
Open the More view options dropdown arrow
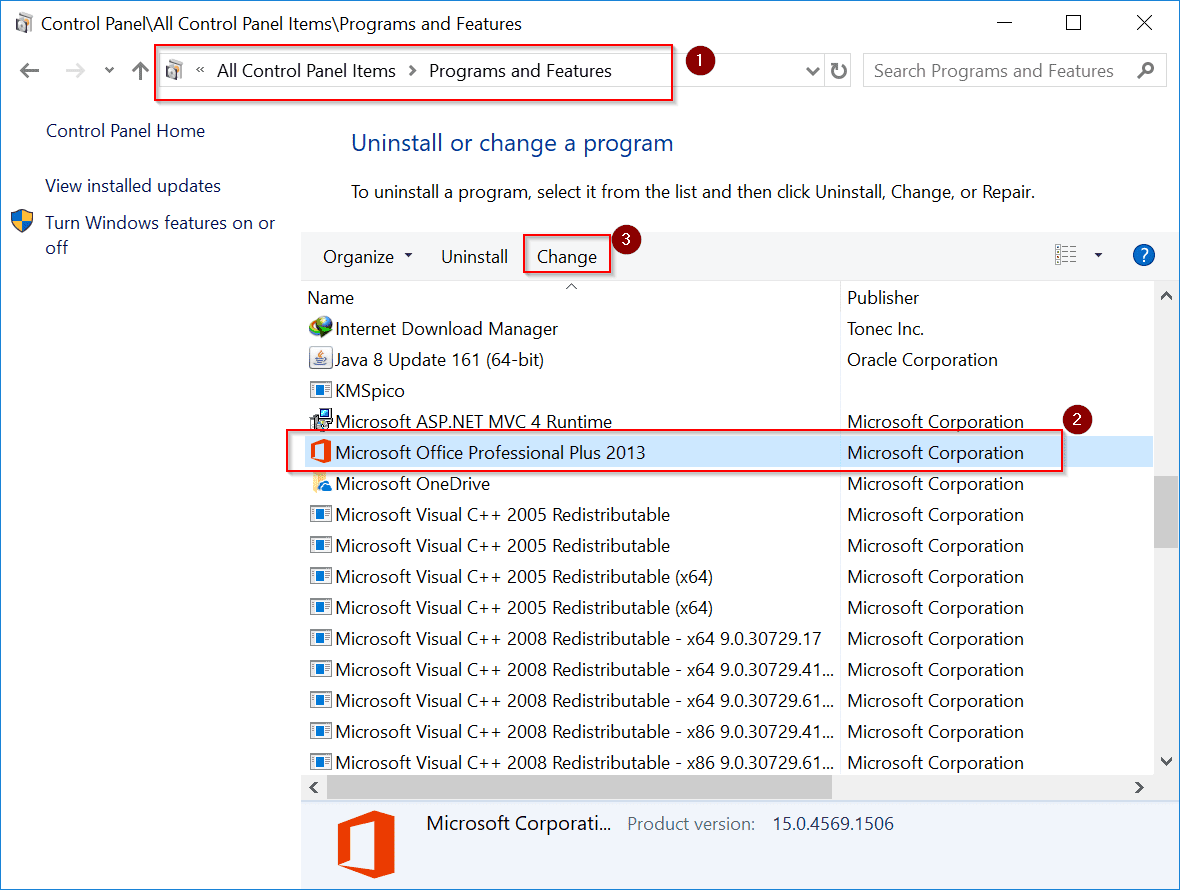pos(1098,255)
